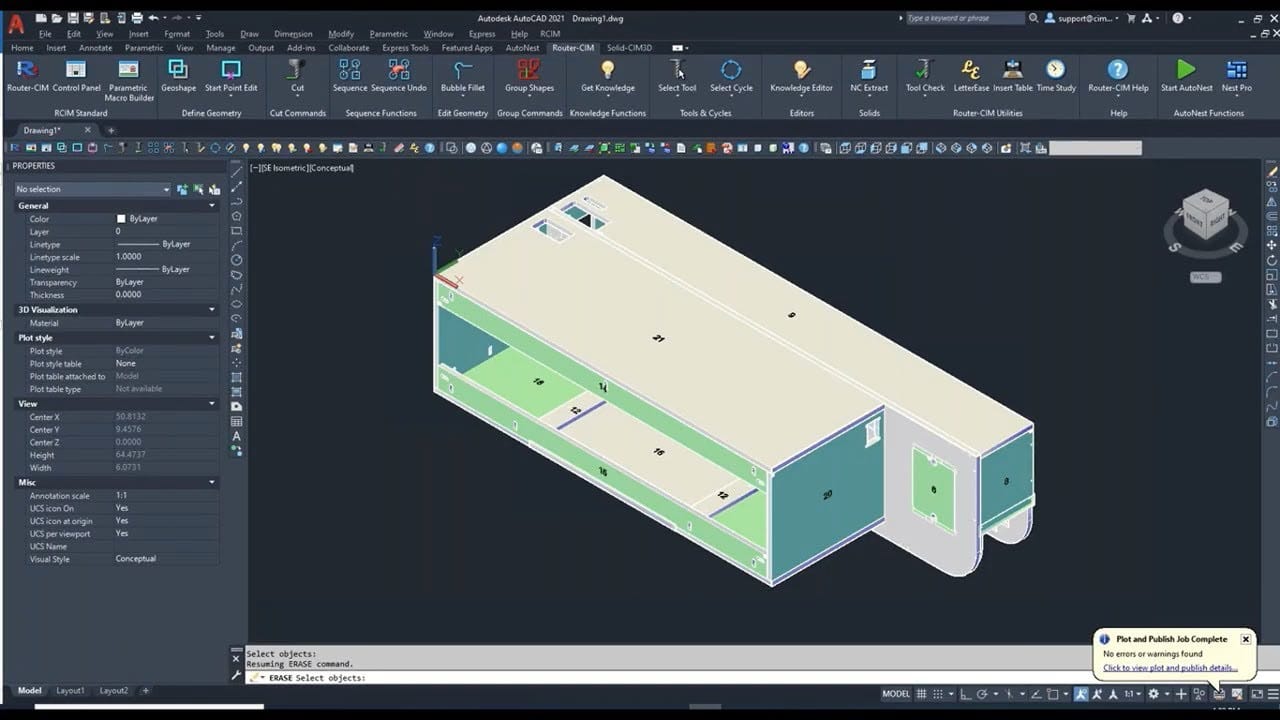
Task: Click the plot and publish details link
Action: [1170, 668]
